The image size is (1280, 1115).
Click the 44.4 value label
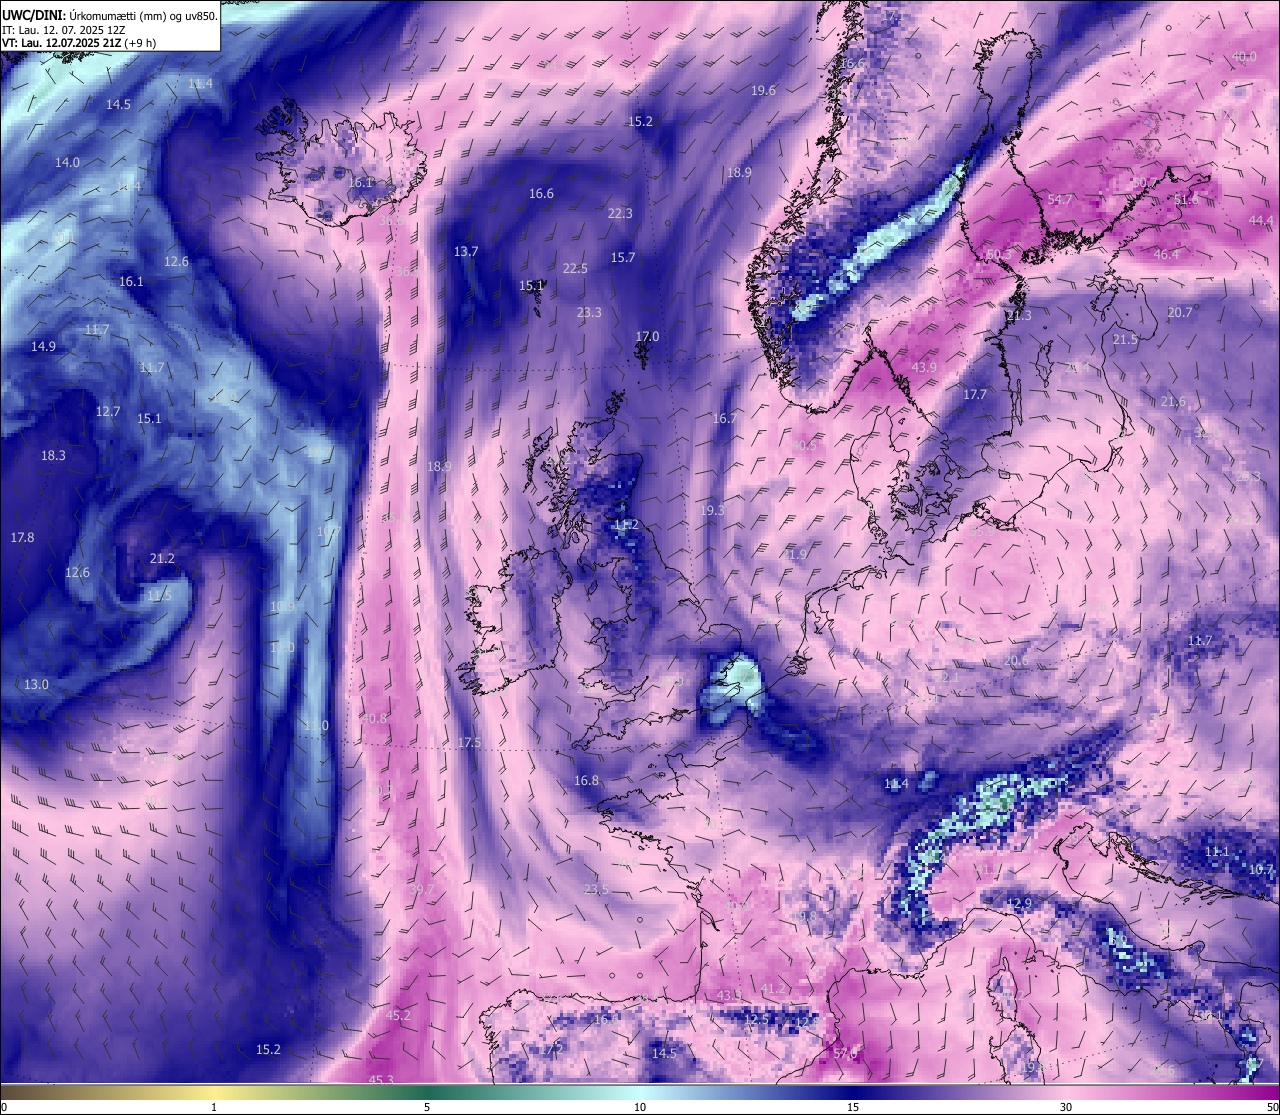click(1261, 220)
